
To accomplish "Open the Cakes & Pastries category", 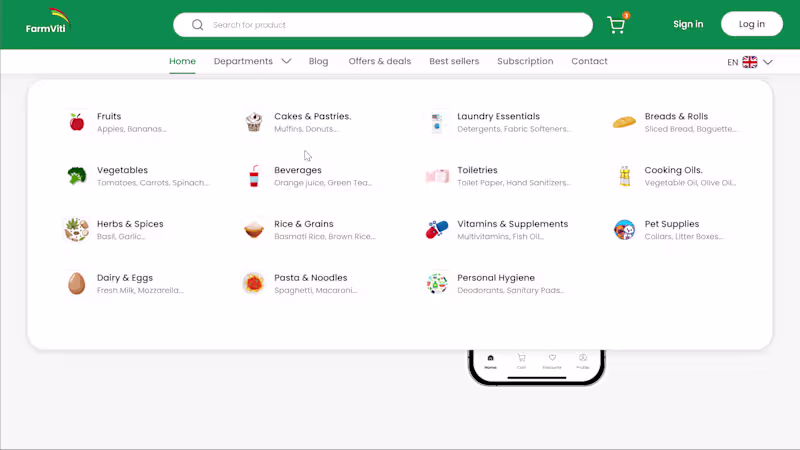I will pyautogui.click(x=312, y=116).
